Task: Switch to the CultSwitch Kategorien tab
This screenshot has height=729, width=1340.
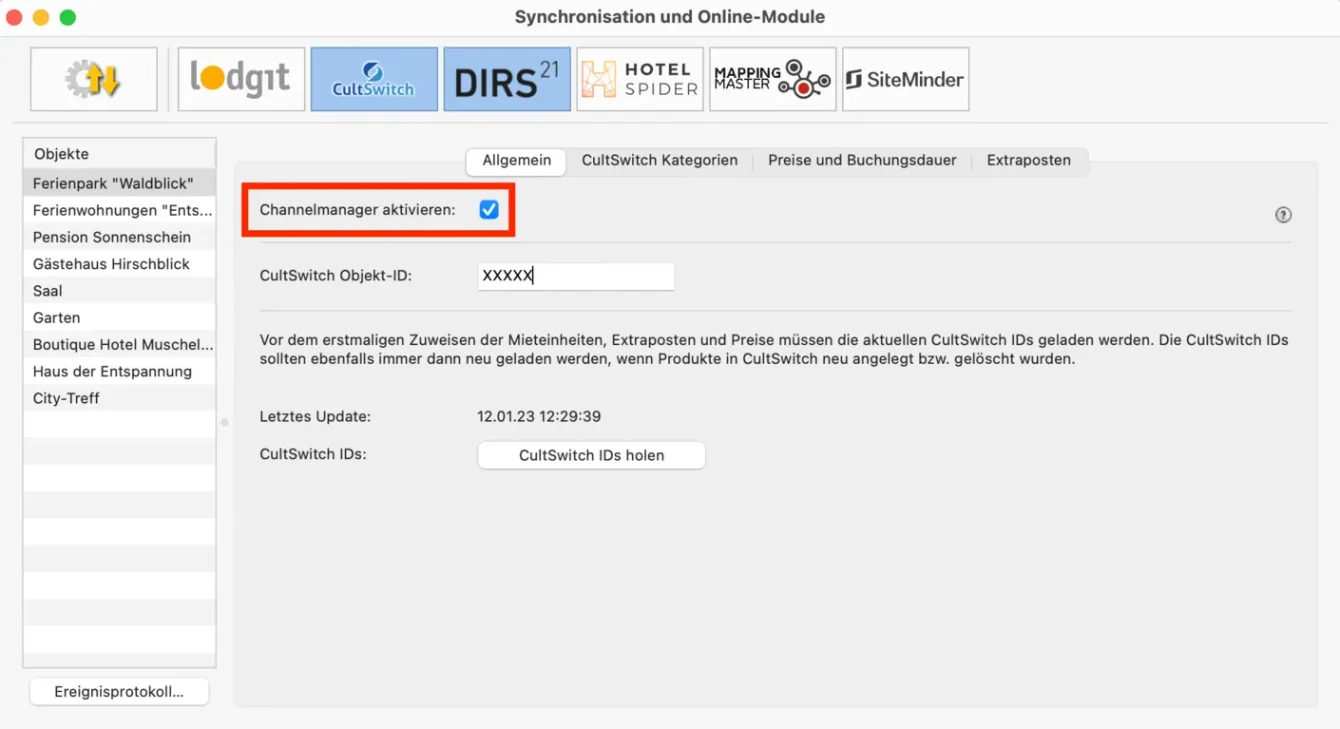Action: click(660, 161)
